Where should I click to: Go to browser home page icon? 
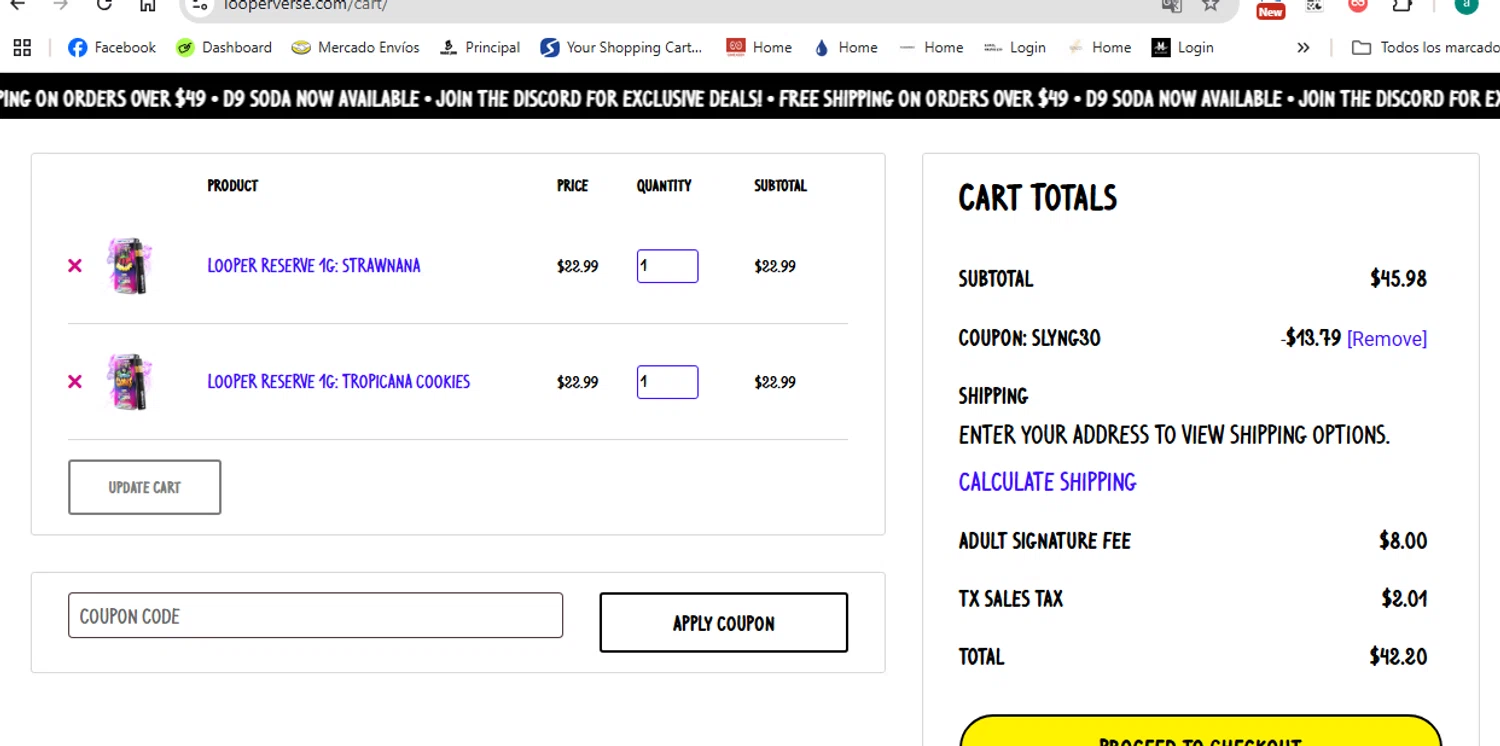click(x=148, y=5)
